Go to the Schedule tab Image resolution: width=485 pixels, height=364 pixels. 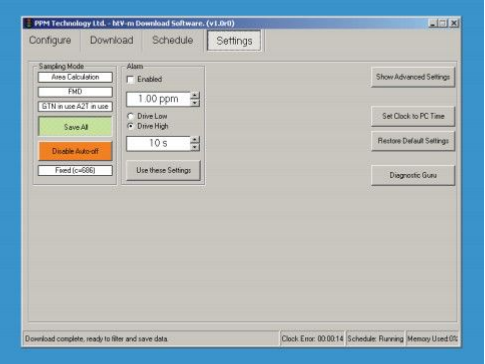click(x=173, y=40)
